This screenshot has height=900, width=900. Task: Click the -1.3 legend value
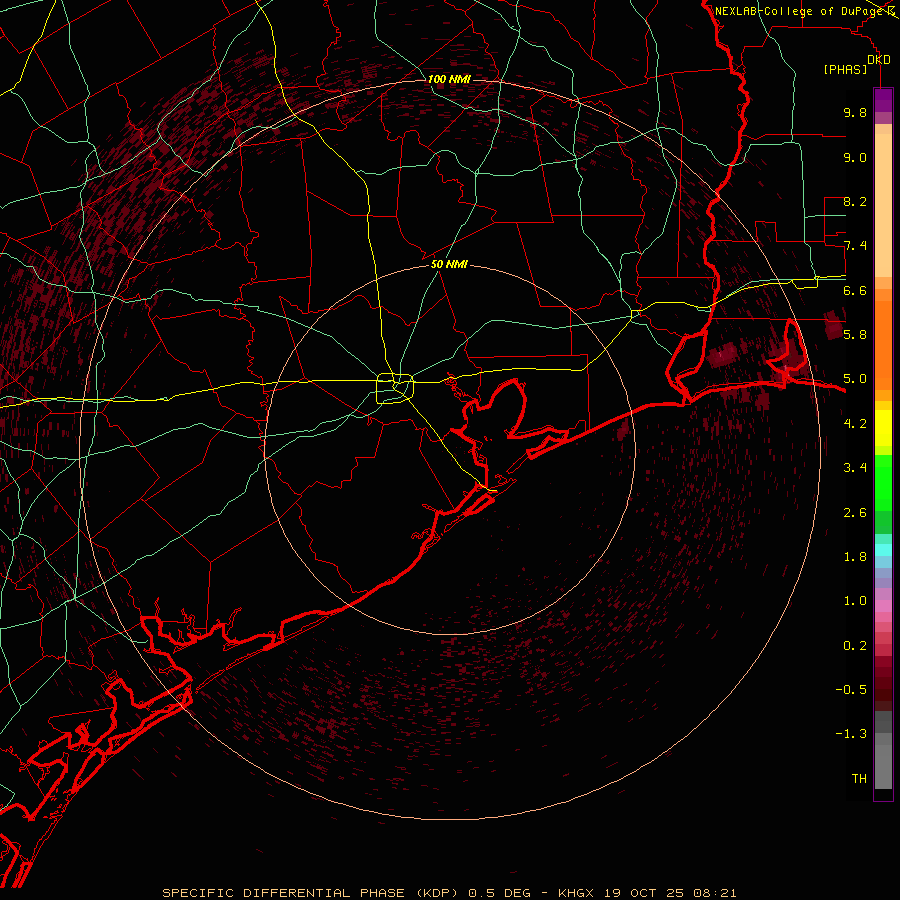(851, 734)
